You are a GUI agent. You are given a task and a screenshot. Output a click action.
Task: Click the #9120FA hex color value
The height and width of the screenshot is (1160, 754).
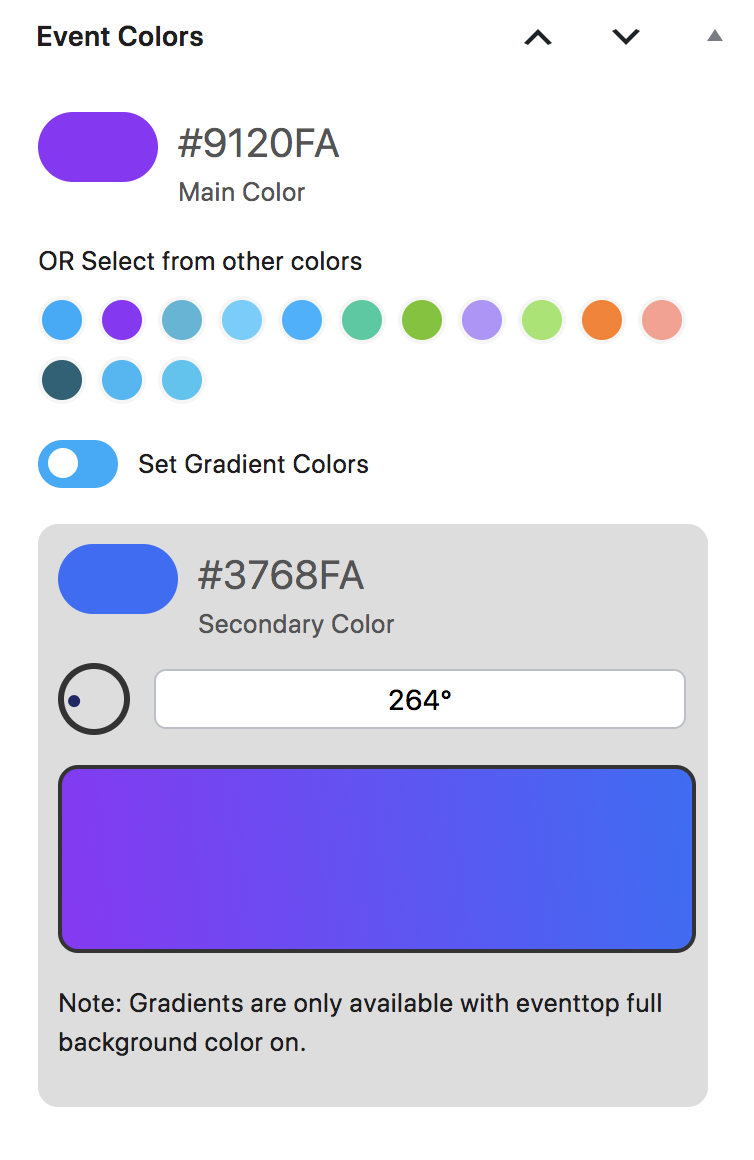[x=258, y=145]
